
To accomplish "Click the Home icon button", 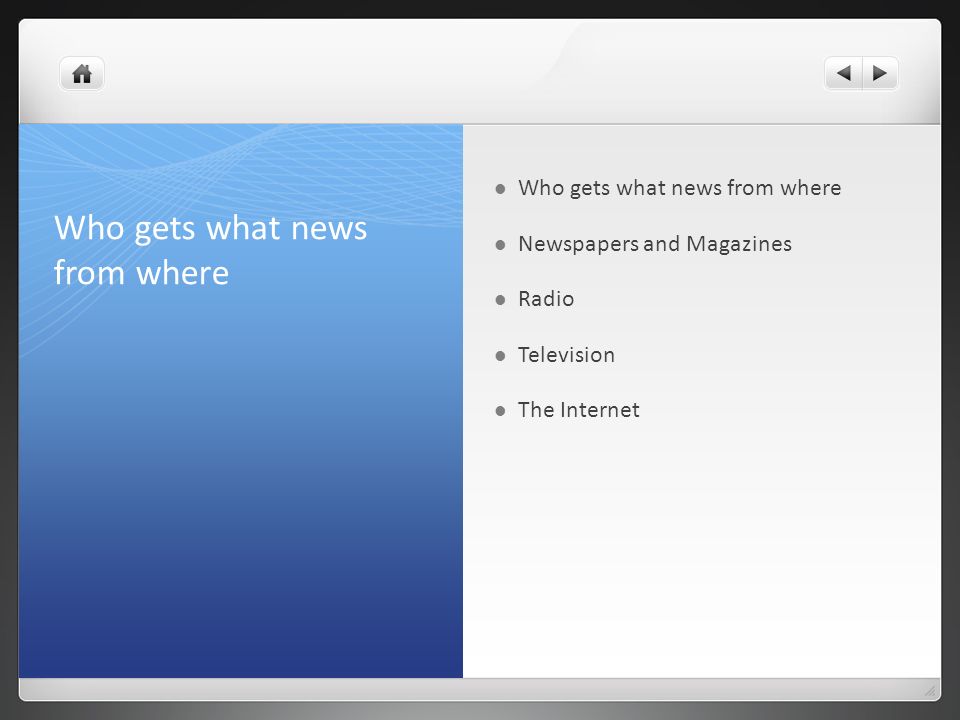I will (82, 74).
